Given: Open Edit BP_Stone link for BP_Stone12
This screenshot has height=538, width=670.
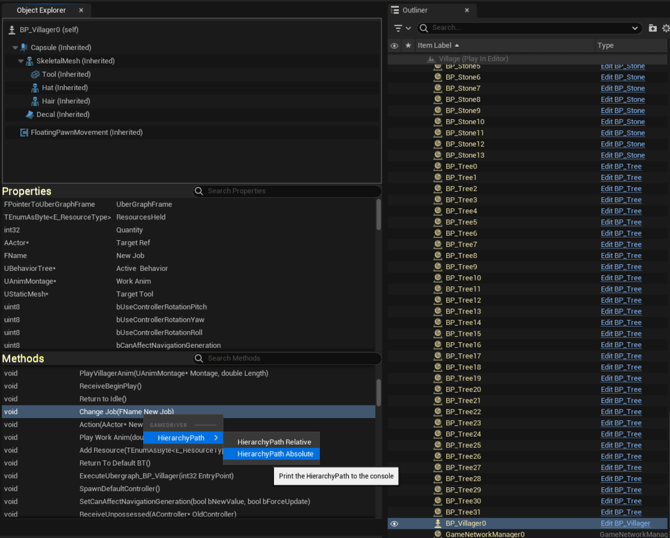Looking at the screenshot, I should [x=623, y=144].
